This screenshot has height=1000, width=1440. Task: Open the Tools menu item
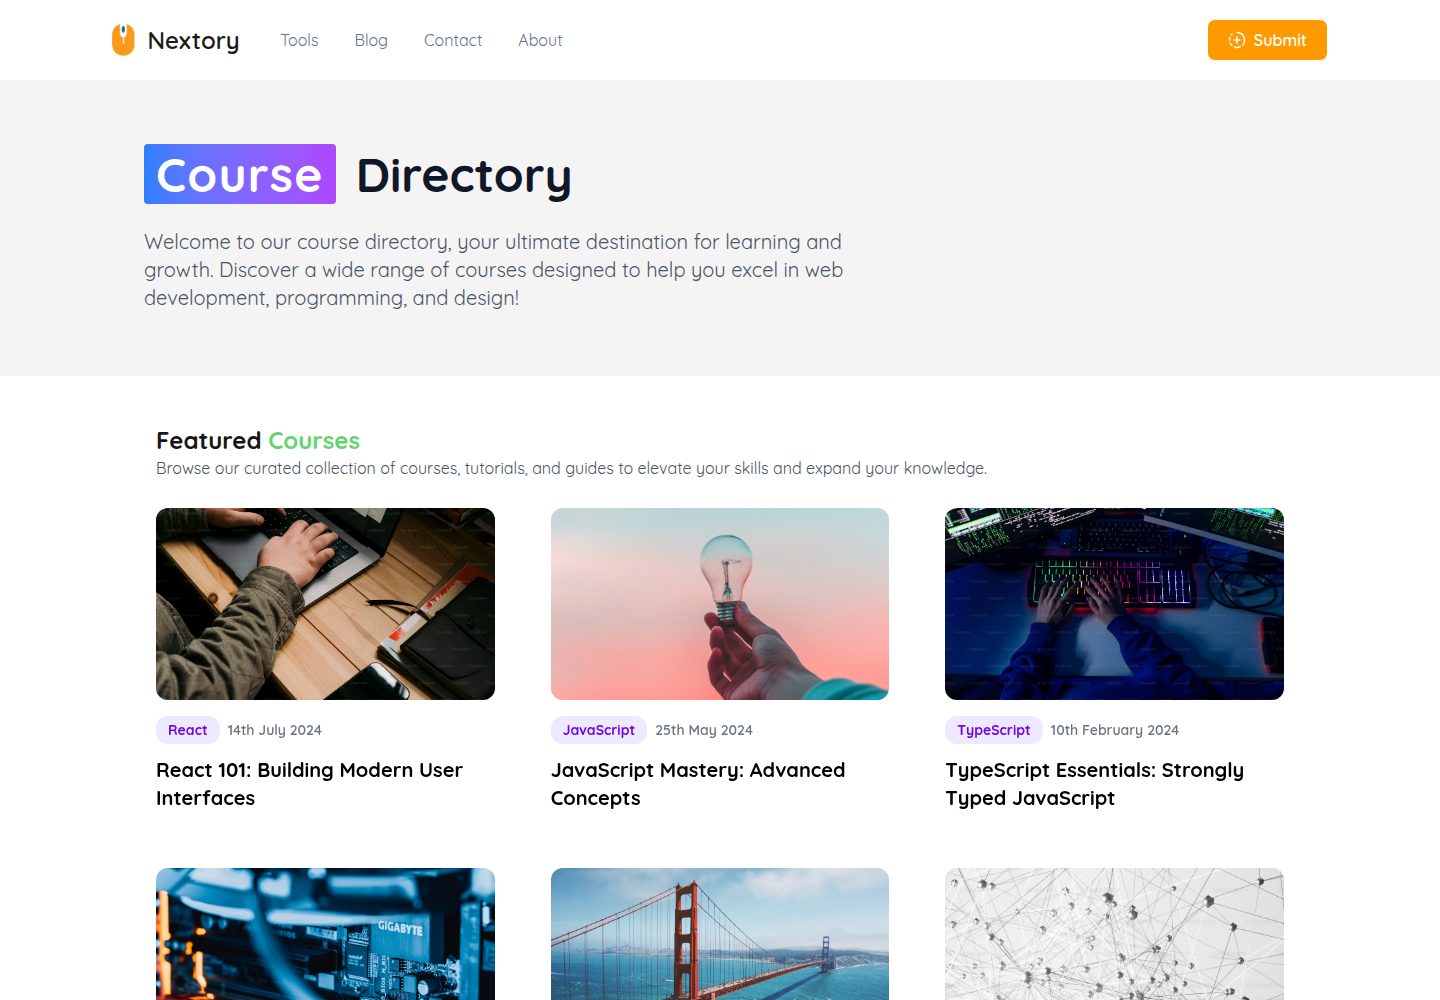[x=299, y=40]
